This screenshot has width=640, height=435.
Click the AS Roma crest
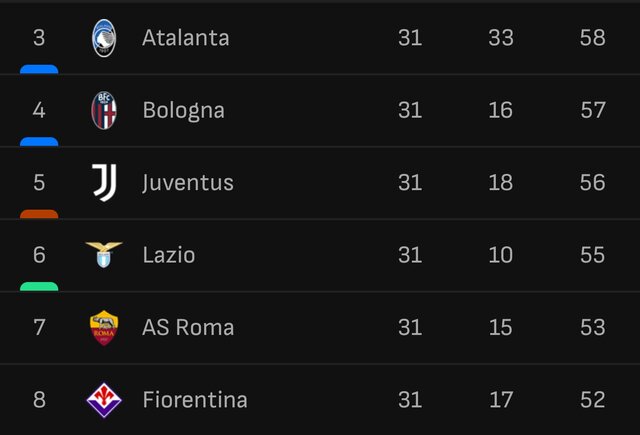104,328
